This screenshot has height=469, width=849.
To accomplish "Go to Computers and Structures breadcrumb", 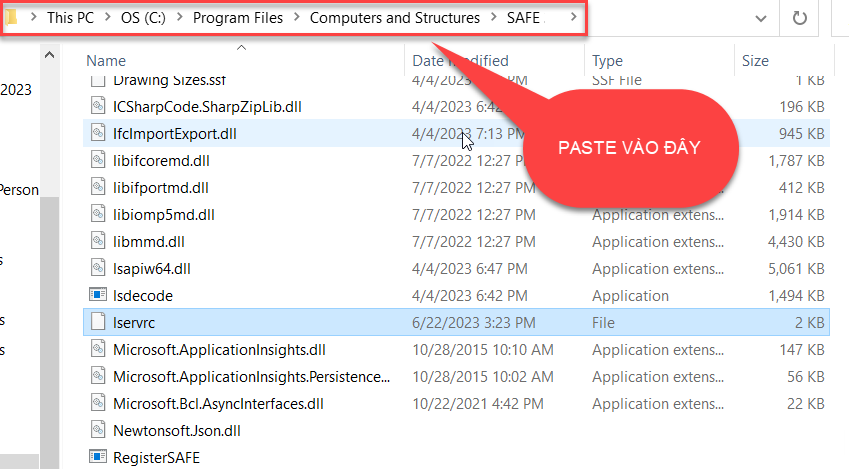I will tap(394, 18).
